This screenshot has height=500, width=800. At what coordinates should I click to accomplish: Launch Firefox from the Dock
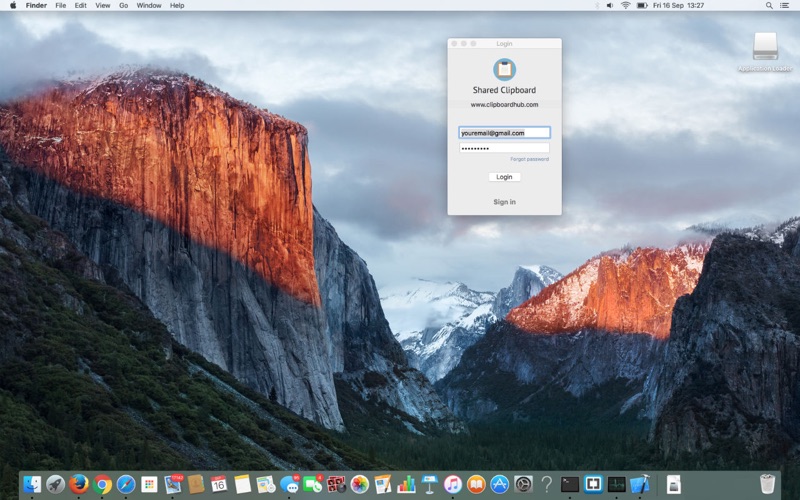tap(79, 484)
